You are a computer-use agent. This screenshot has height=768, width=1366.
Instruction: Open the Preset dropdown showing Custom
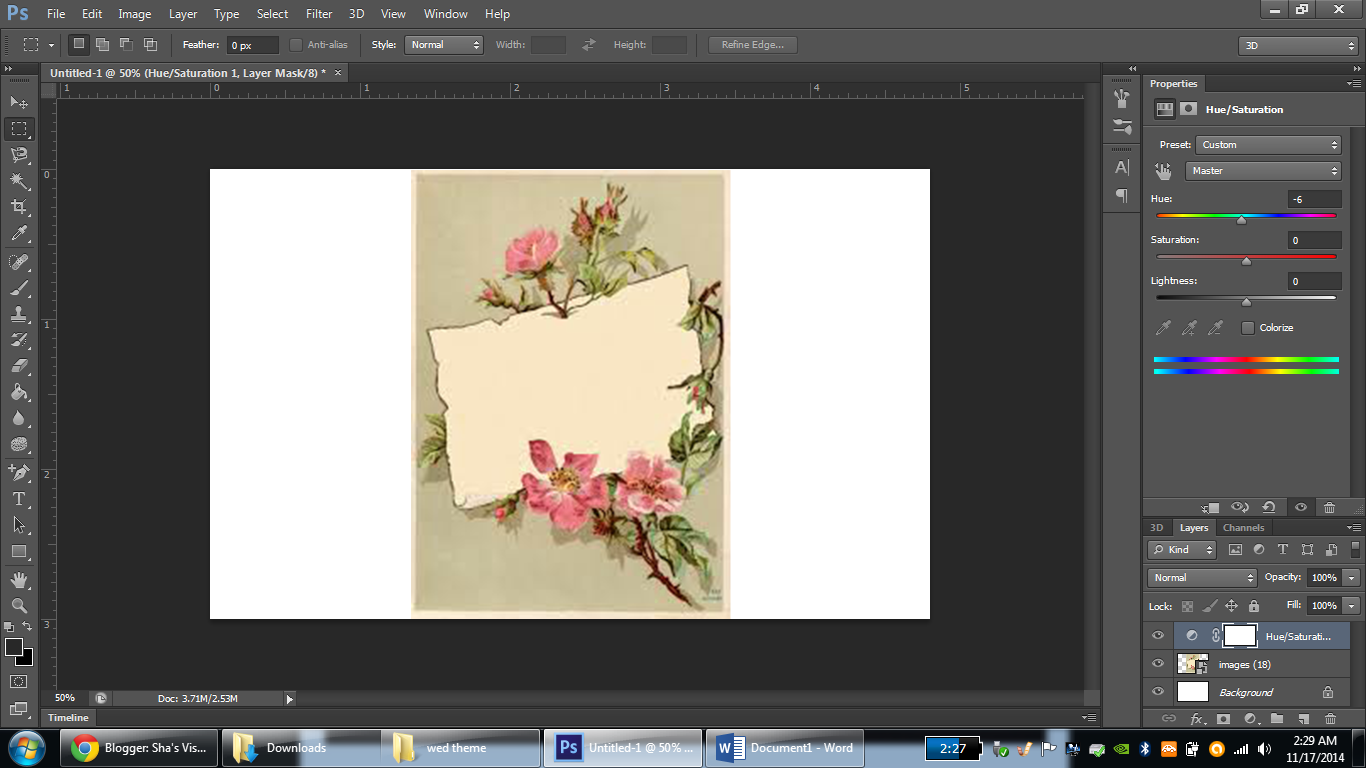(1268, 145)
